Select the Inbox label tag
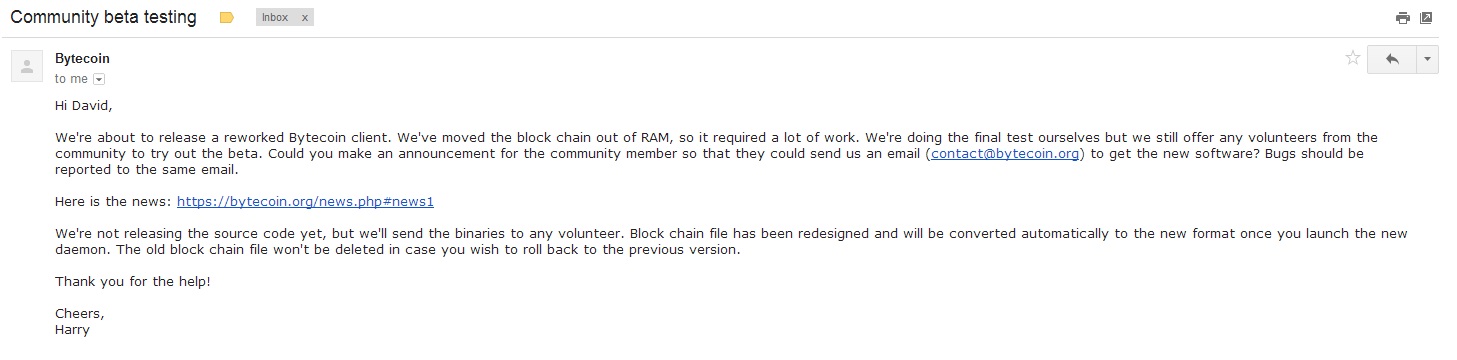Image resolution: width=1457 pixels, height=360 pixels. (x=275, y=18)
